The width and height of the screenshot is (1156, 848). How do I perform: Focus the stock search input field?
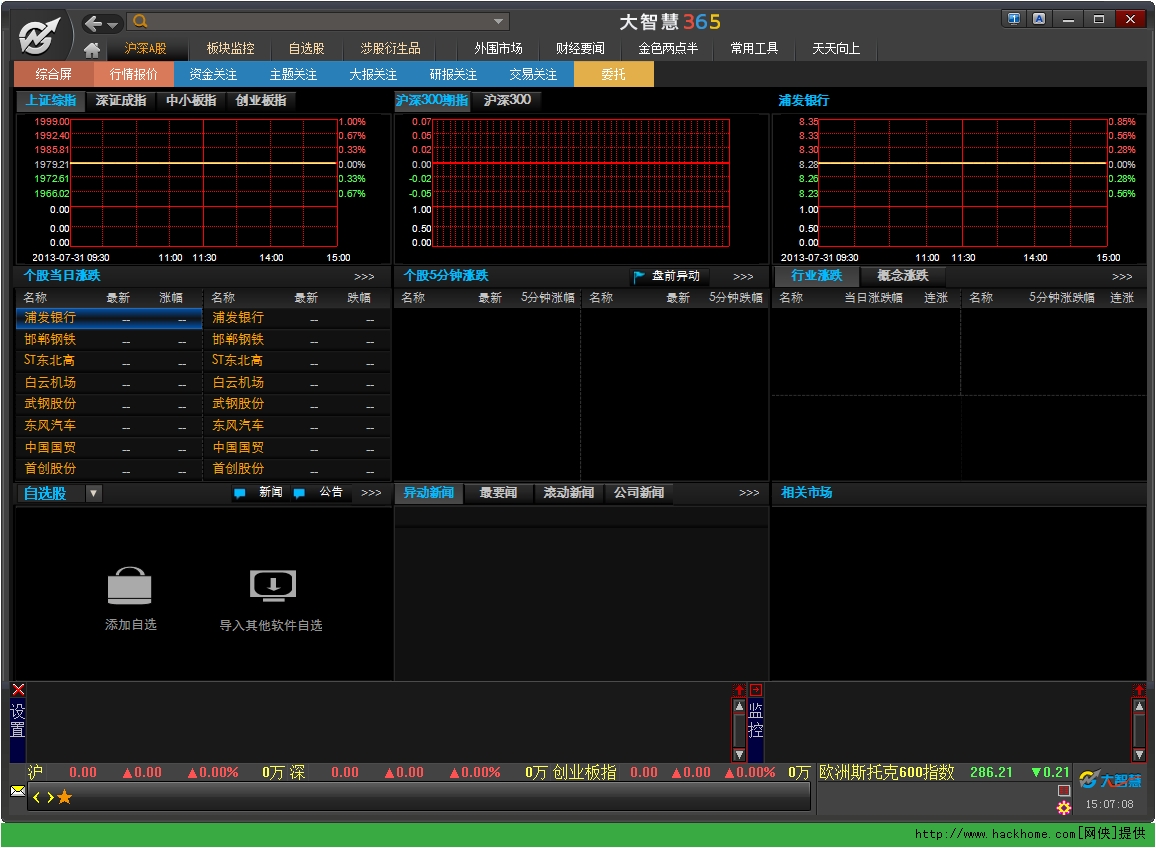click(317, 21)
